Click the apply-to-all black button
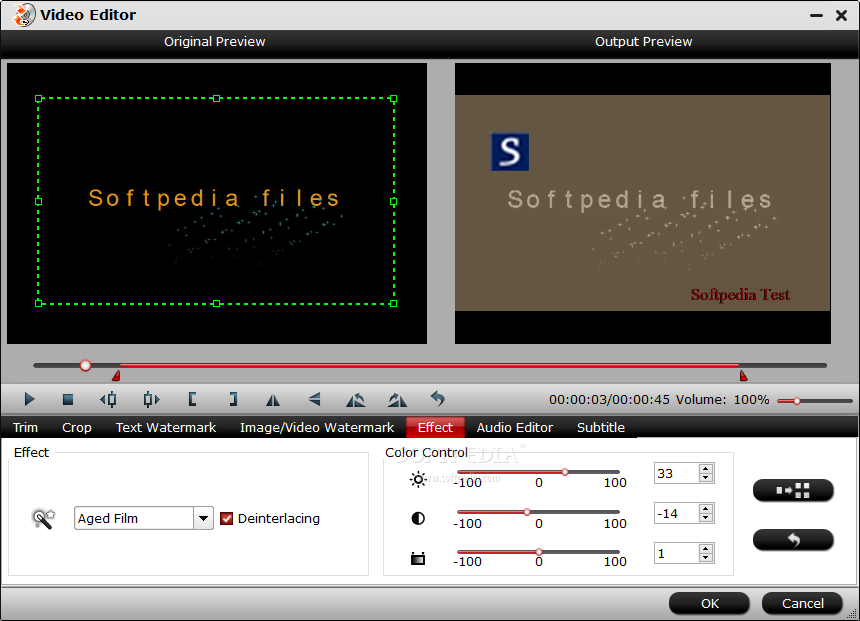This screenshot has width=860, height=621. (793, 490)
